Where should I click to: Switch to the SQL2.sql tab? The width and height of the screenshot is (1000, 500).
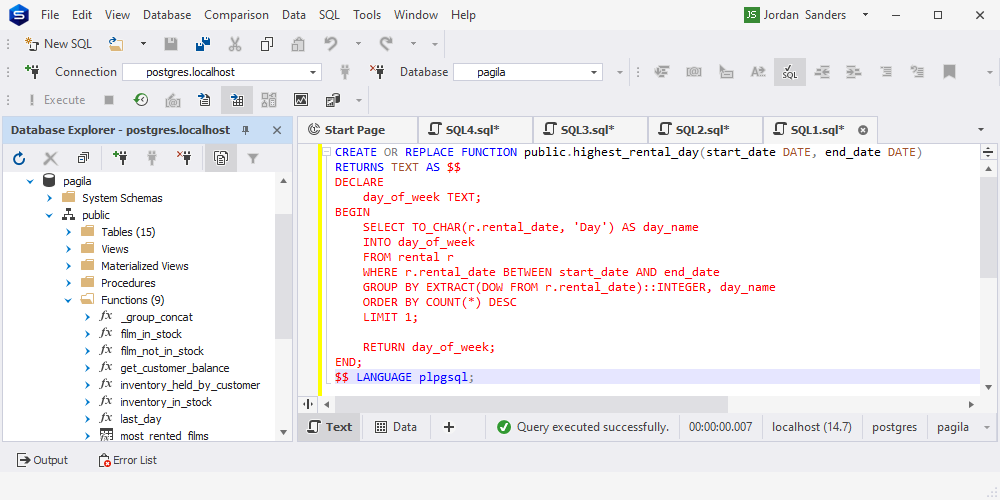705,130
